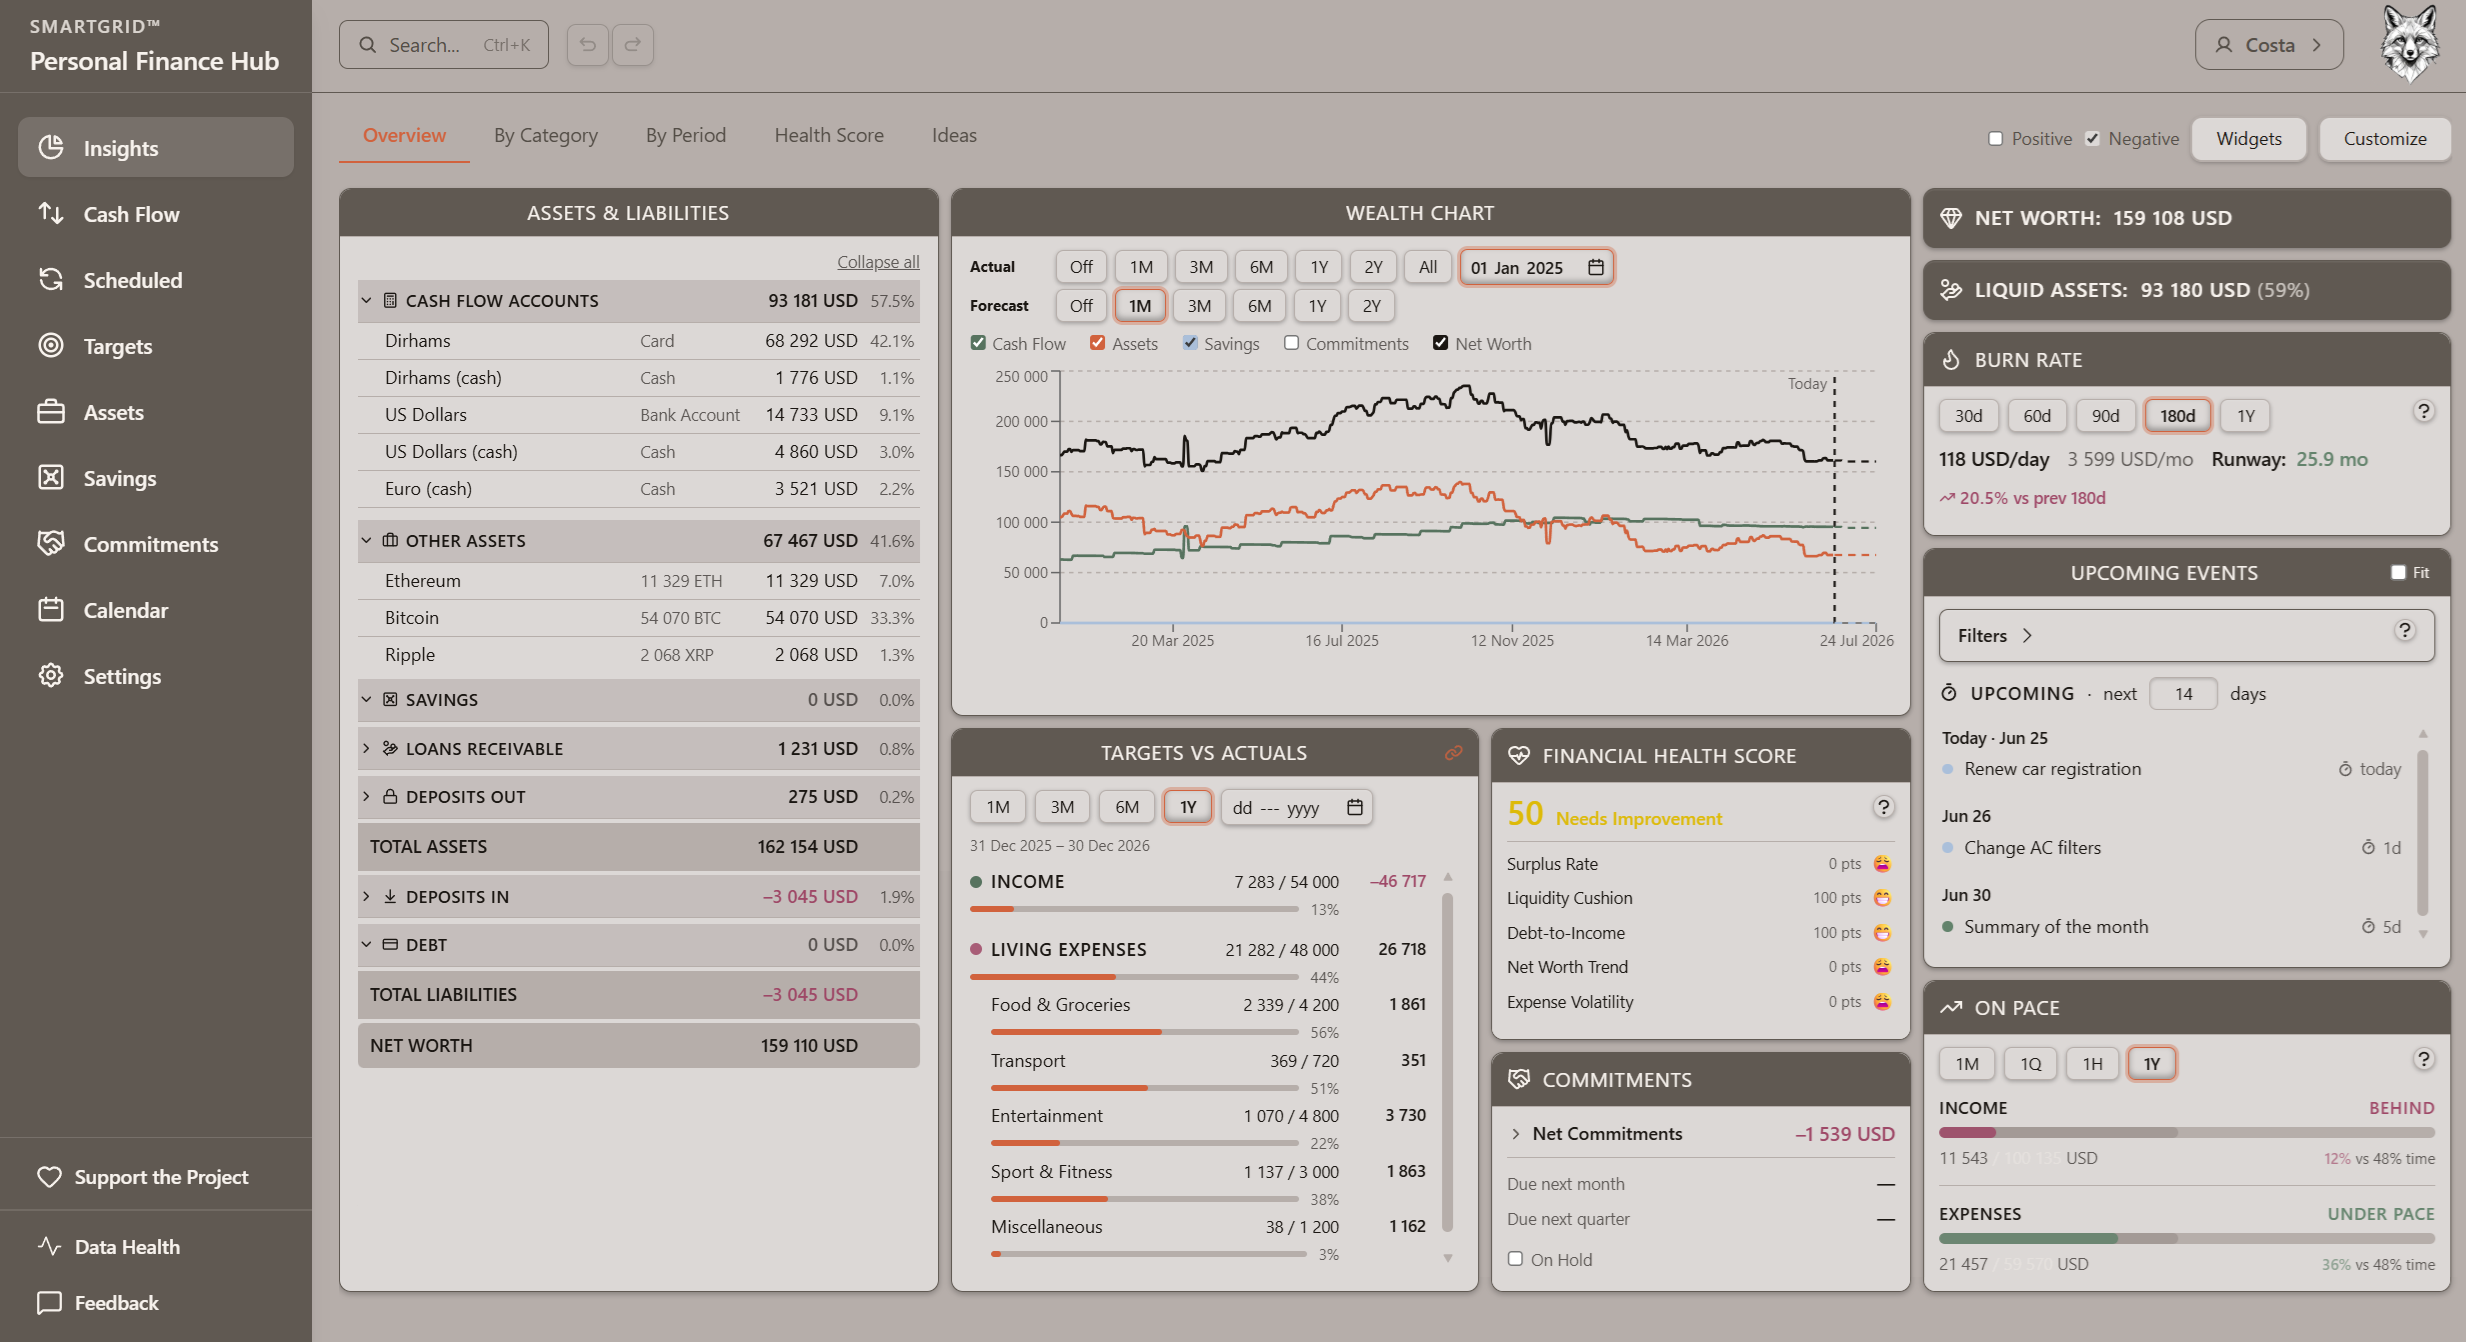This screenshot has height=1342, width=2466.
Task: Click the On Pace Income progress bar
Action: (x=2186, y=1133)
